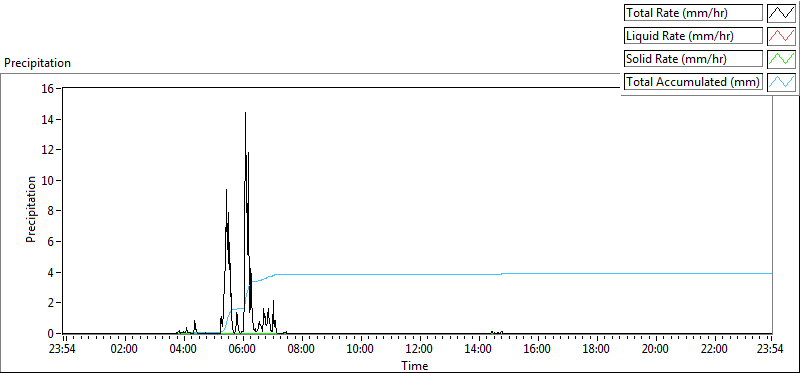This screenshot has width=800, height=373.
Task: Click the 23:54 end time axis label
Action: click(771, 350)
